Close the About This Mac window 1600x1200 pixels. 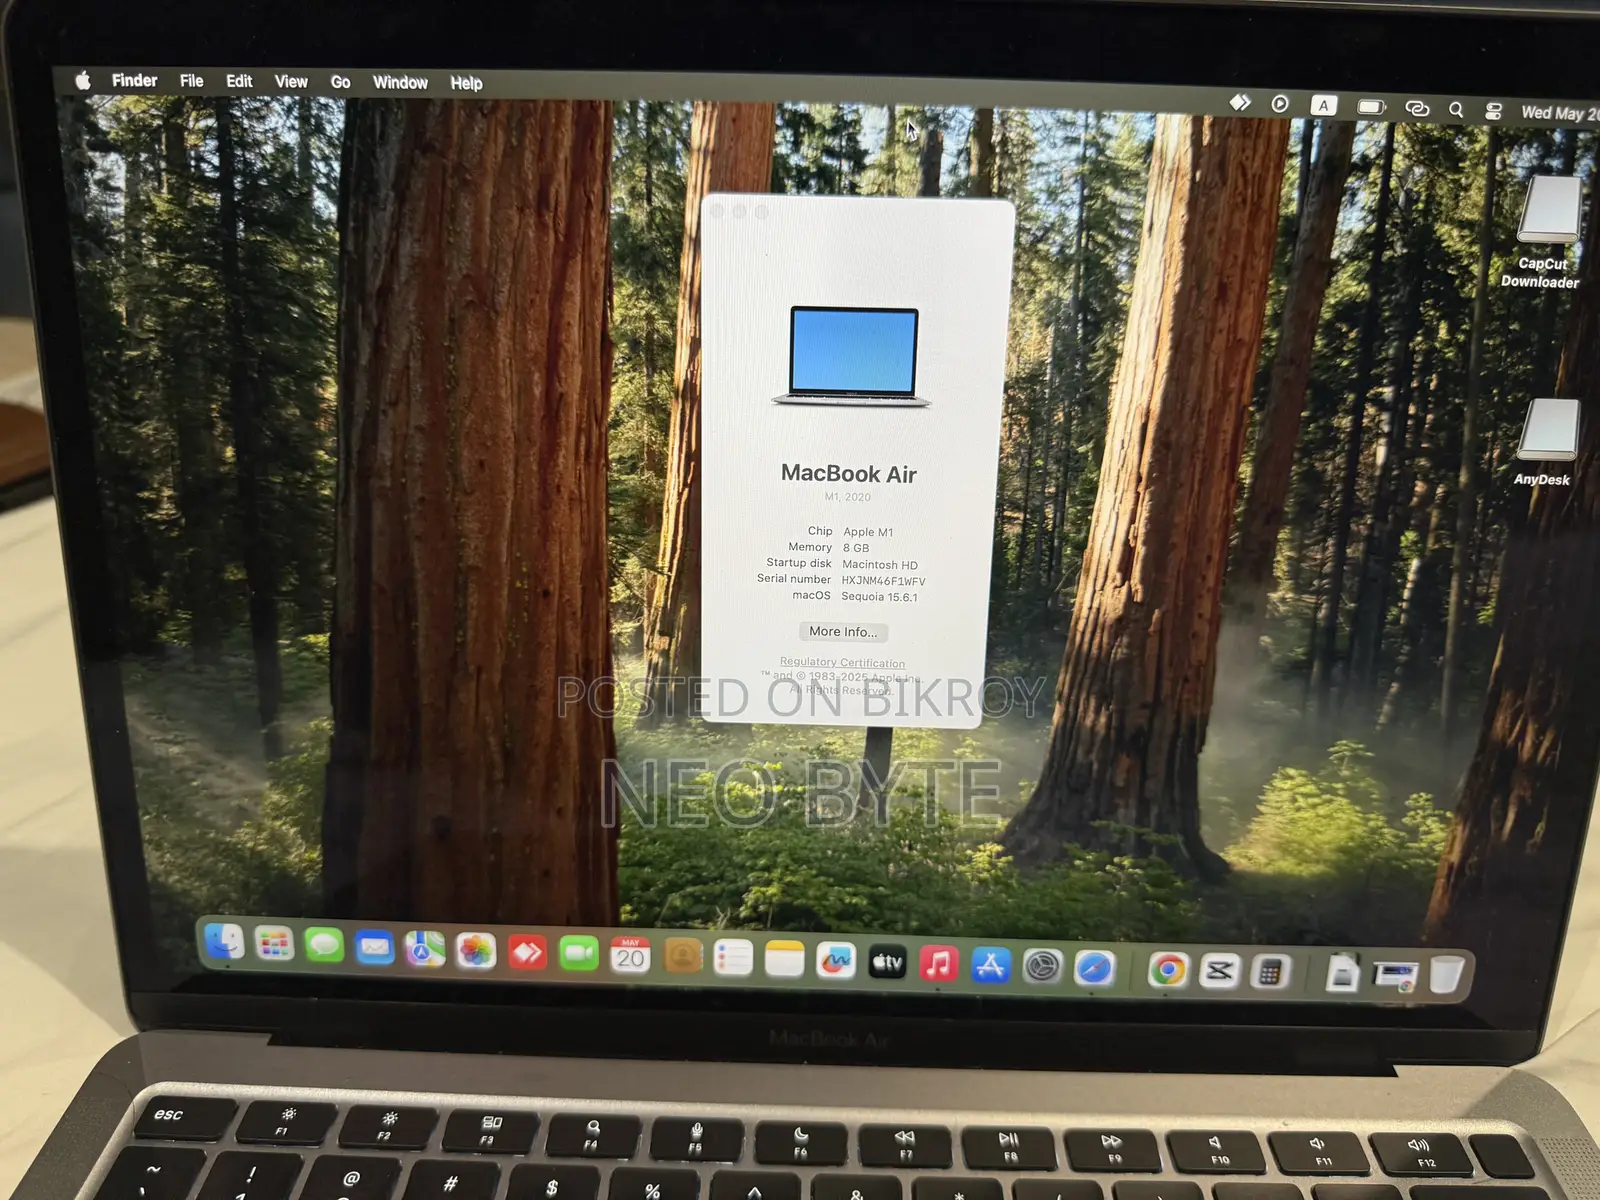(x=717, y=211)
